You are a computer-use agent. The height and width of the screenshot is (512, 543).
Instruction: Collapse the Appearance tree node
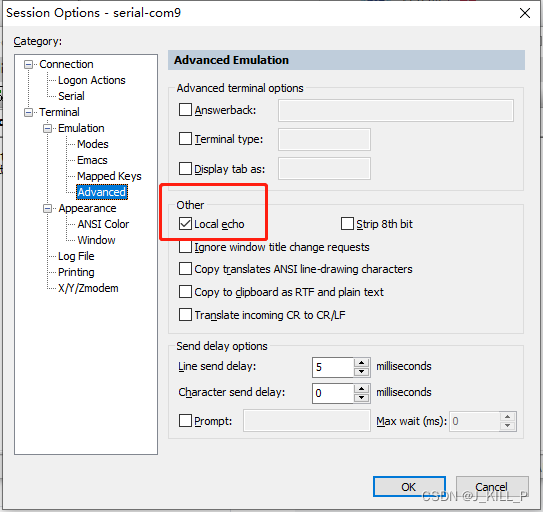(47, 208)
